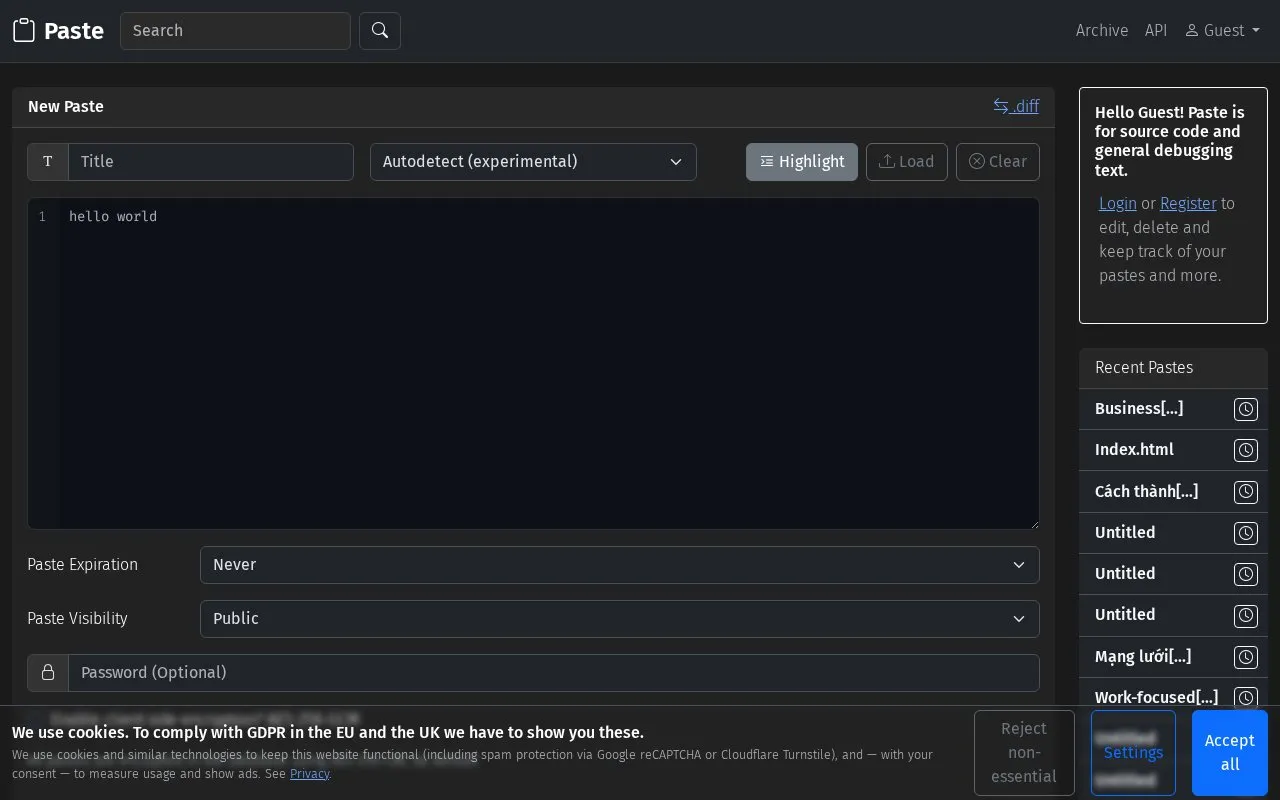Viewport: 1280px width, 800px height.
Task: Click the clock icon next to Business[...]
Action: [1246, 409]
